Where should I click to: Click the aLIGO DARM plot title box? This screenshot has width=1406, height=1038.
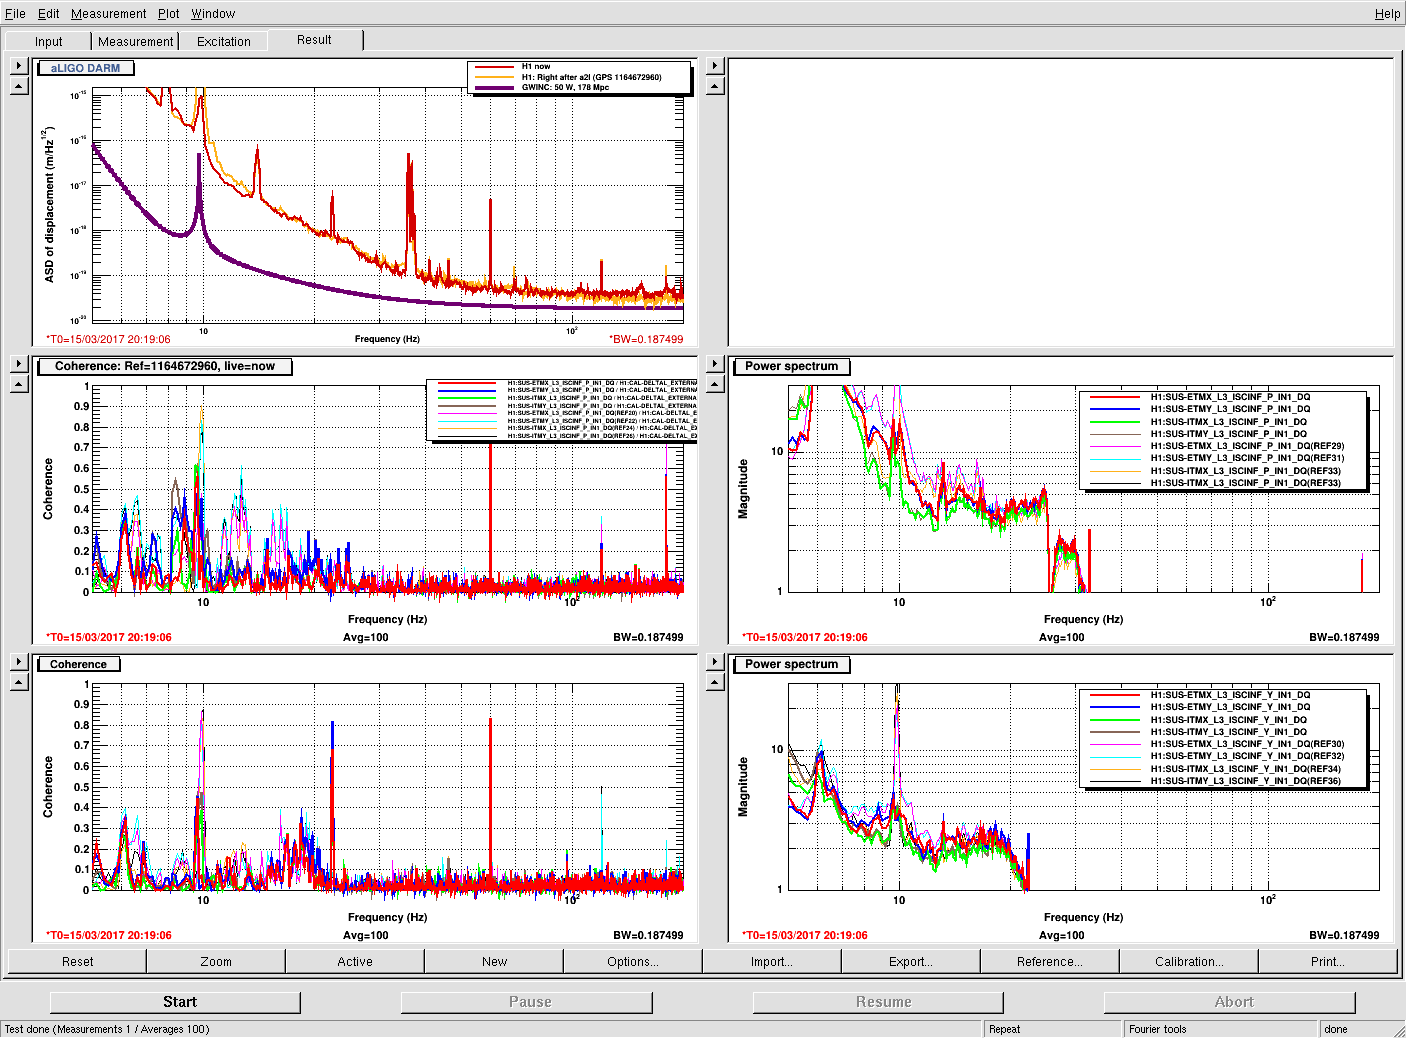[x=85, y=68]
